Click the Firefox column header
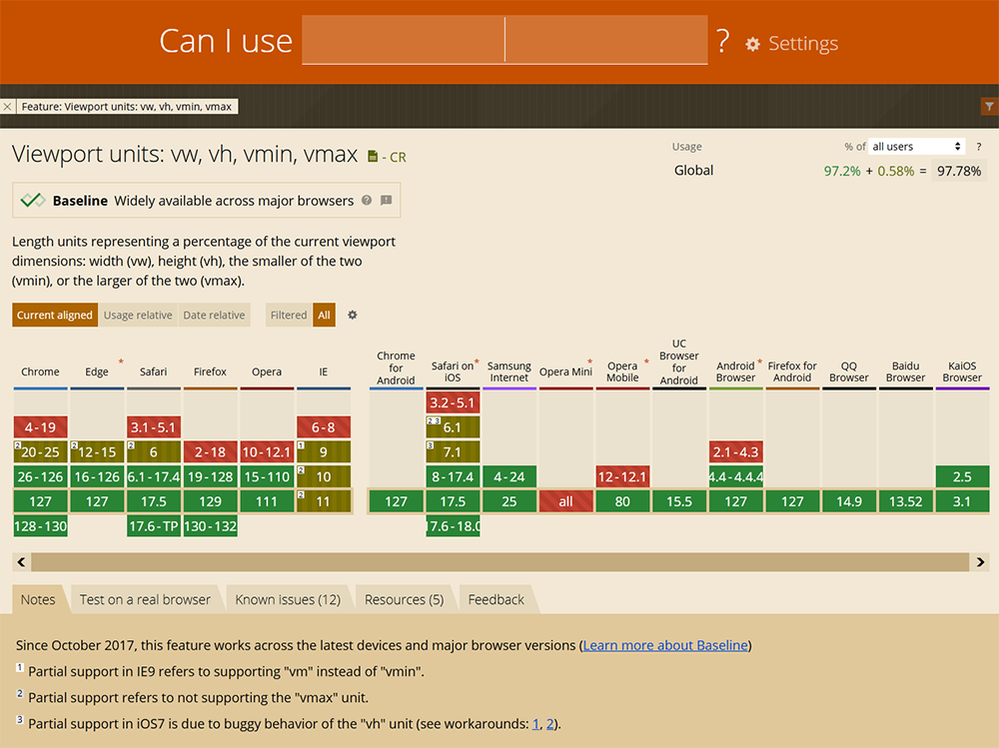 coord(210,371)
